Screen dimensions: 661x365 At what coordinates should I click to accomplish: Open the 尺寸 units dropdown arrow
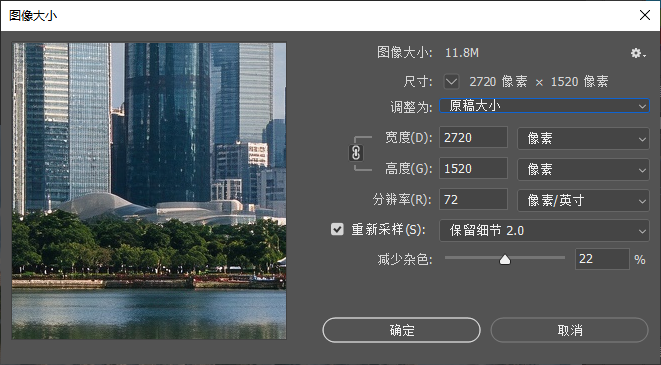click(x=451, y=81)
